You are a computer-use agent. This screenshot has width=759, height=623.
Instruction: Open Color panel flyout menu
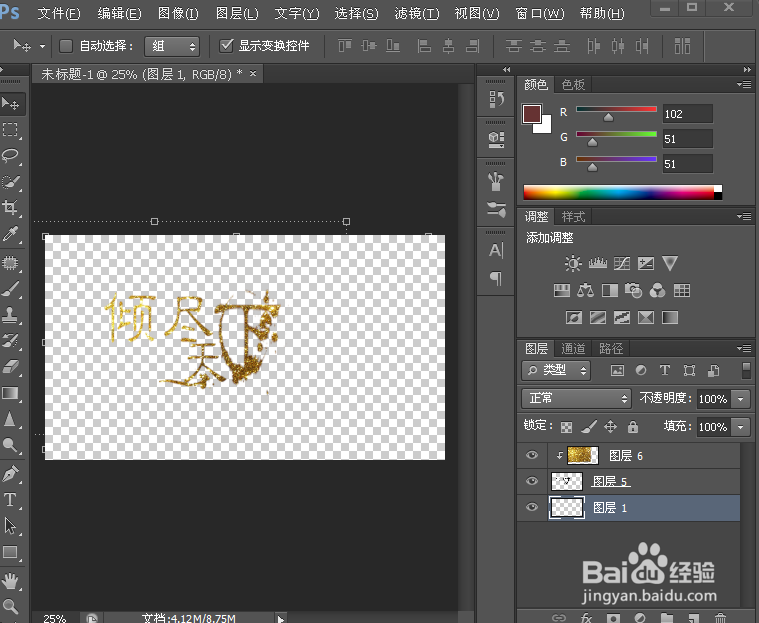tap(744, 85)
